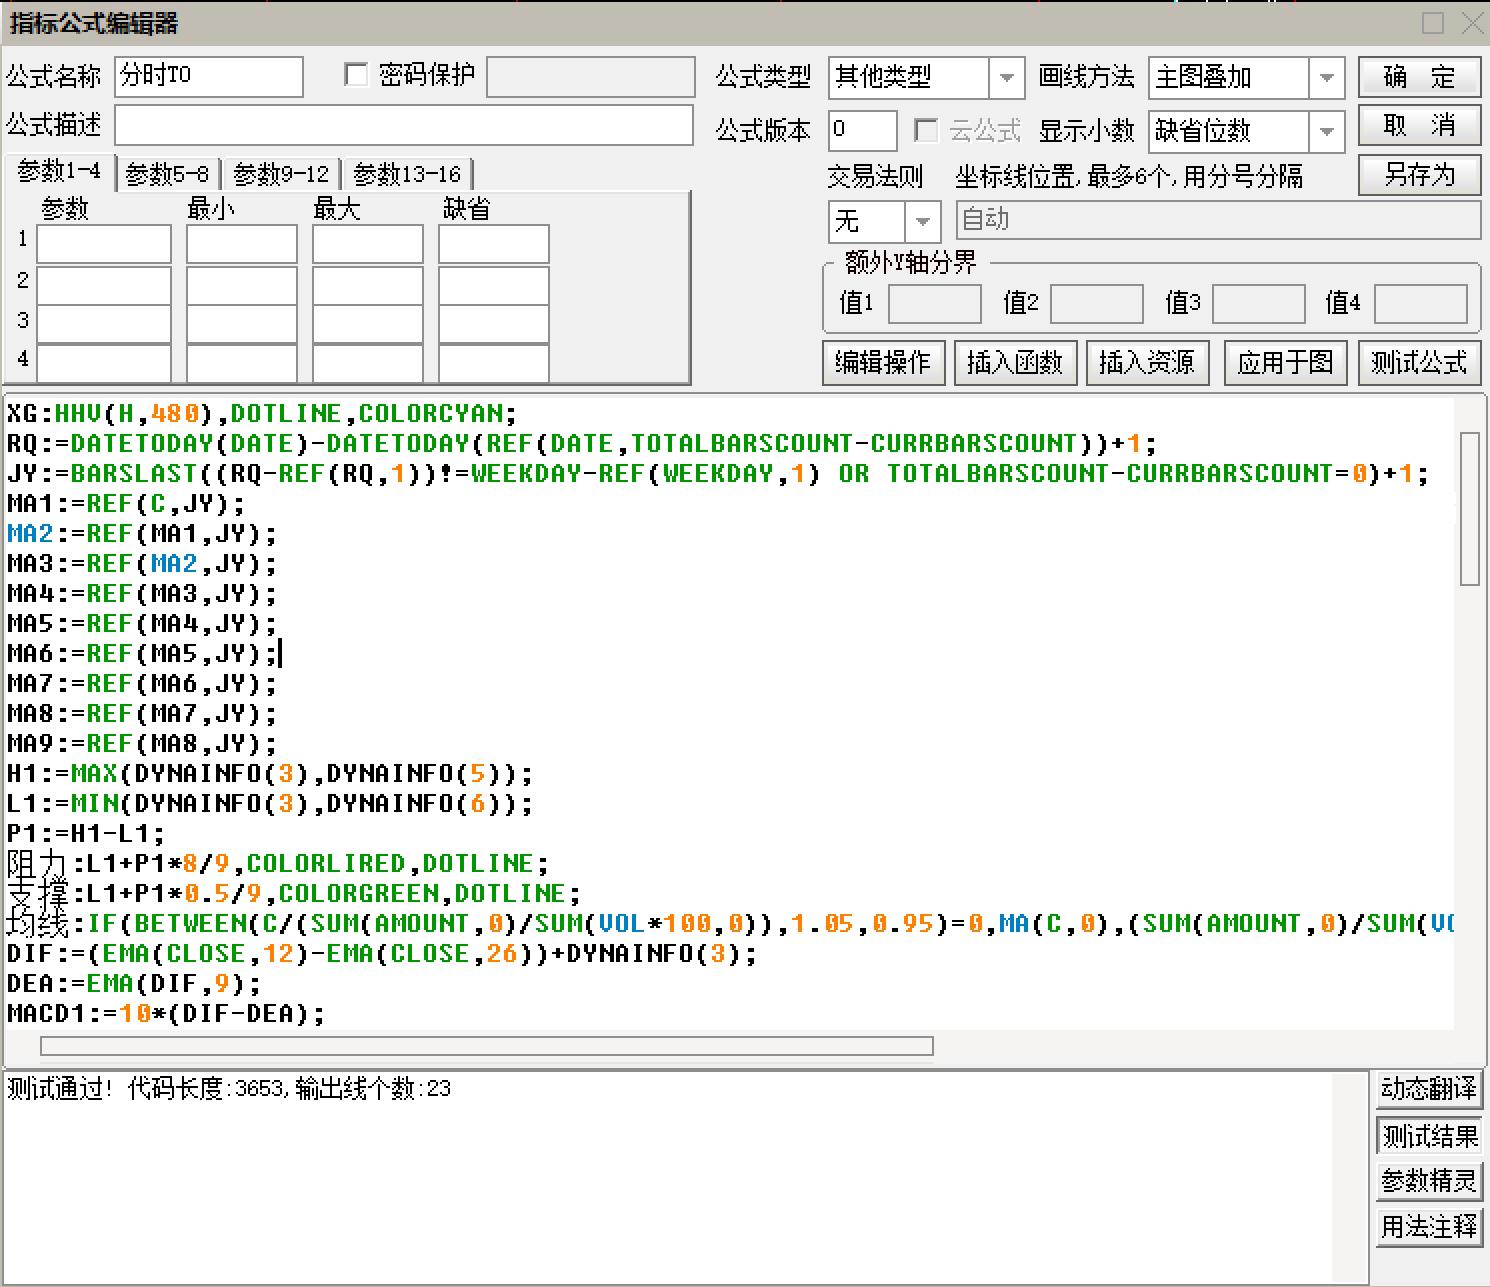Open the 编辑操作 edit operations dialog
Image resolution: width=1490 pixels, height=1287 pixels.
click(883, 363)
